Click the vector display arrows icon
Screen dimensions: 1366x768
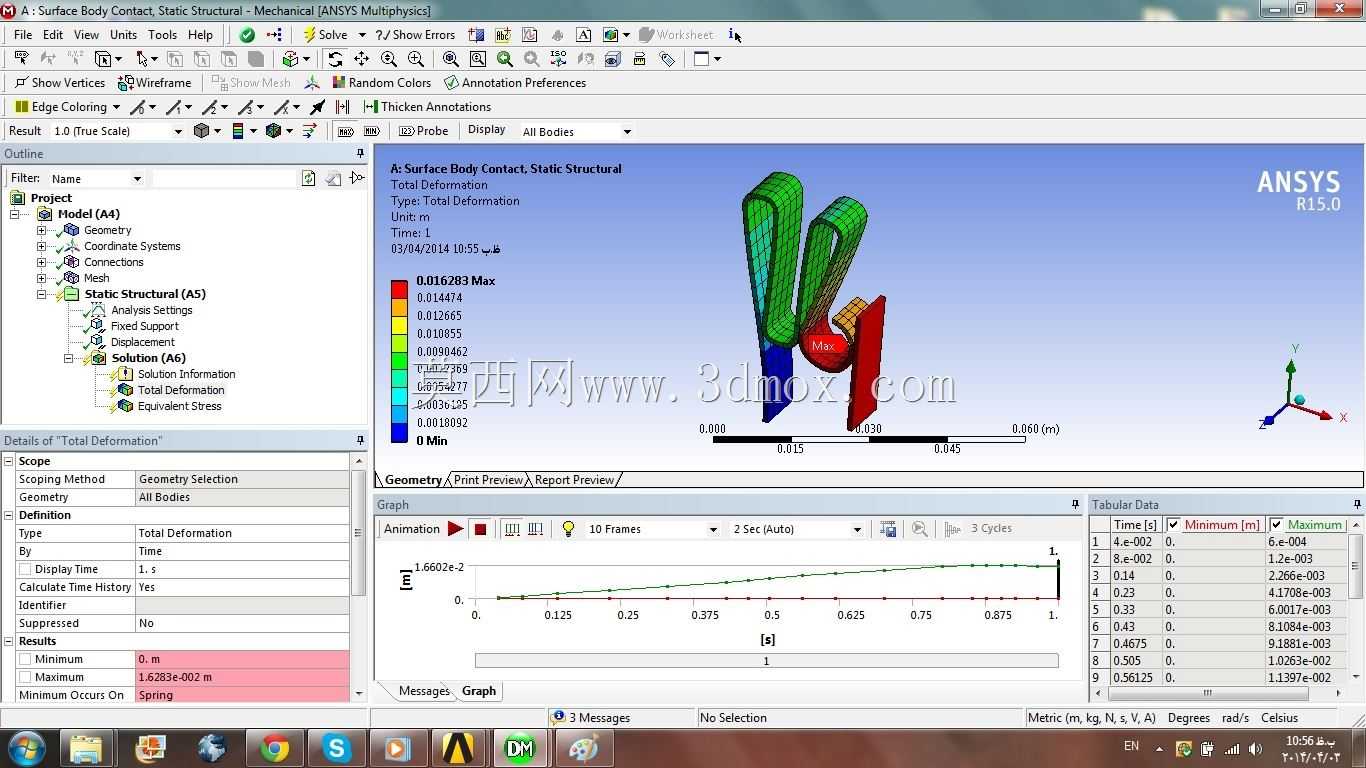(x=309, y=131)
